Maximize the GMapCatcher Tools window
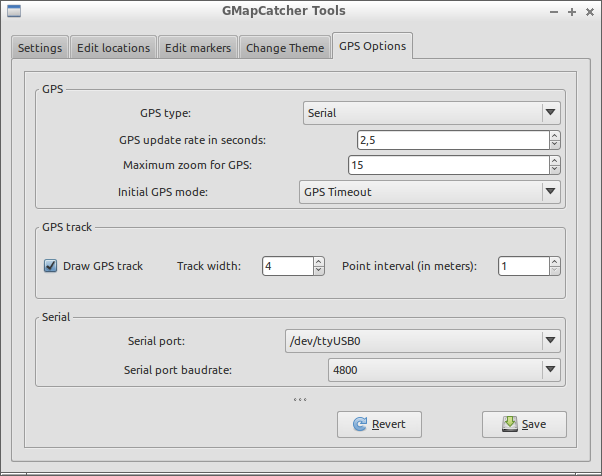This screenshot has height=476, width=602. (572, 12)
